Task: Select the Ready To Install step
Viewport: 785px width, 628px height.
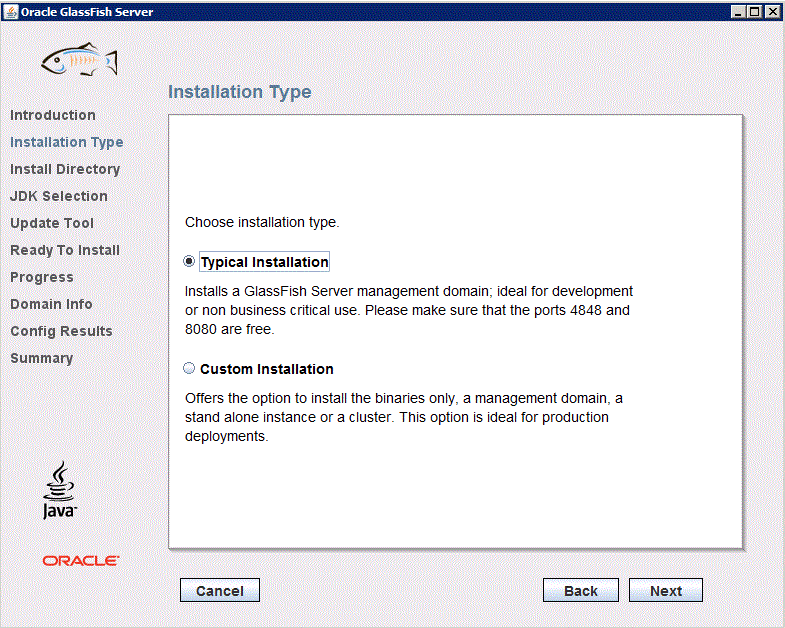Action: pos(65,250)
